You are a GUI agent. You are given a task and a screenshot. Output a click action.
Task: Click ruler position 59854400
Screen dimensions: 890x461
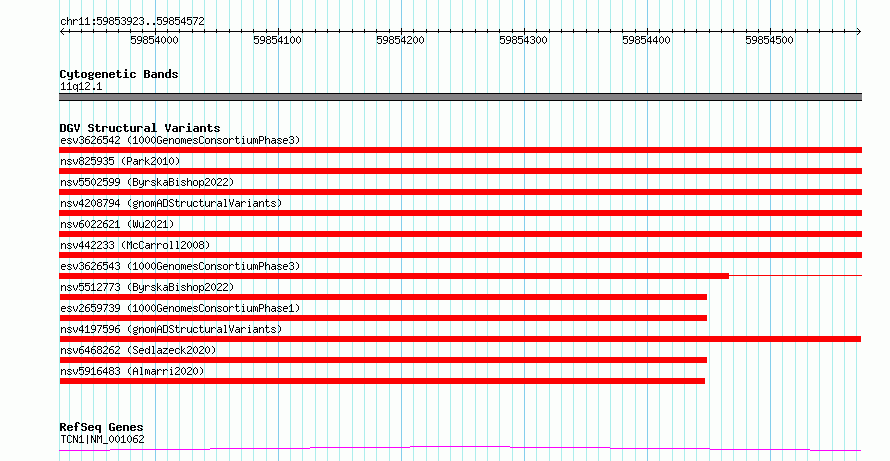pyautogui.click(x=646, y=40)
